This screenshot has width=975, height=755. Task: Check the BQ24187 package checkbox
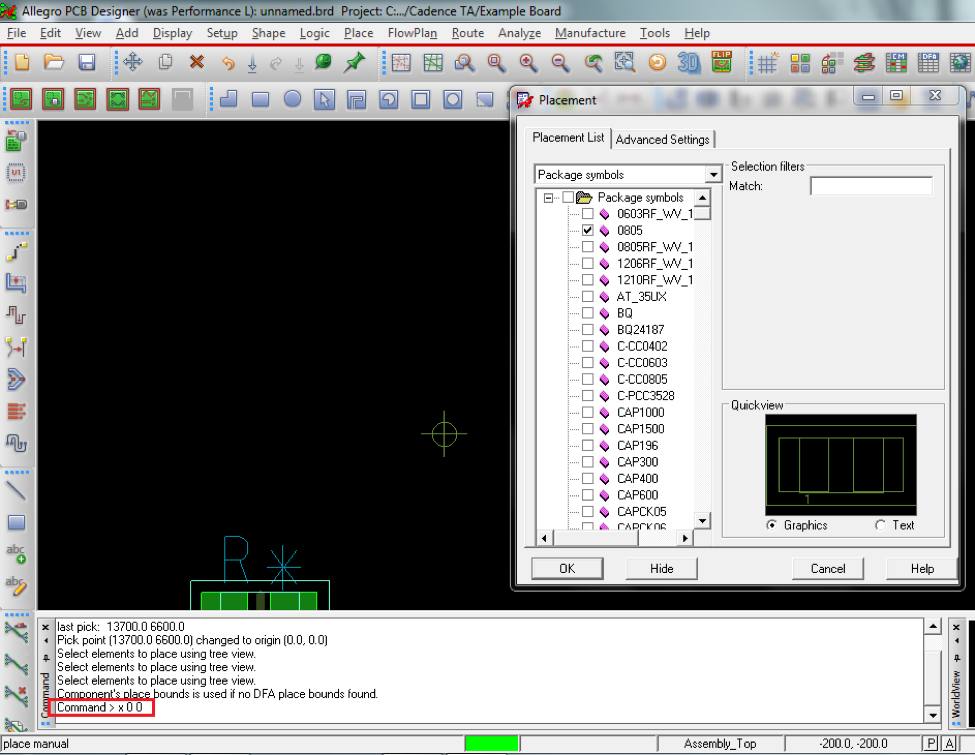588,330
